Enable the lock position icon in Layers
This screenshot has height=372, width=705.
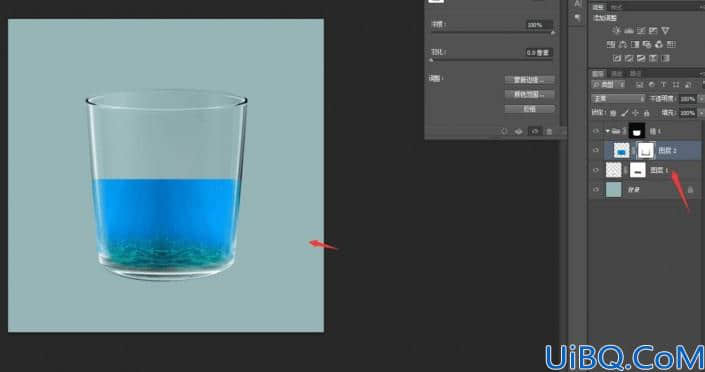pyautogui.click(x=635, y=113)
